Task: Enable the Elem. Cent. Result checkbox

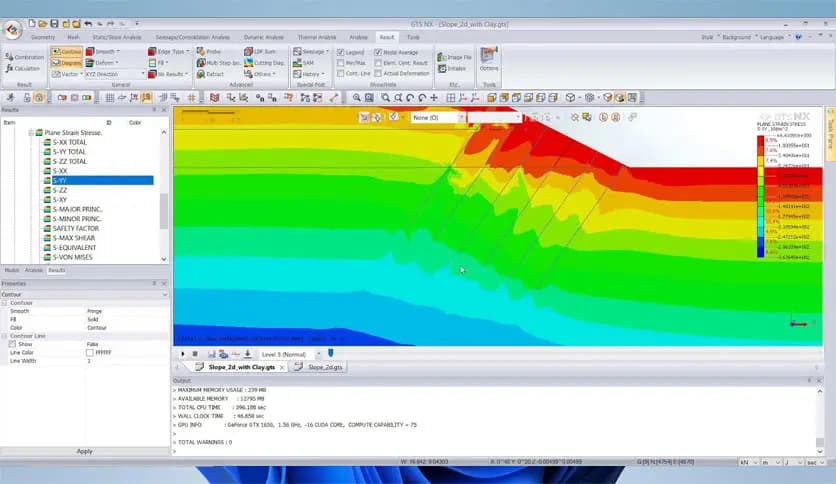Action: [378, 63]
